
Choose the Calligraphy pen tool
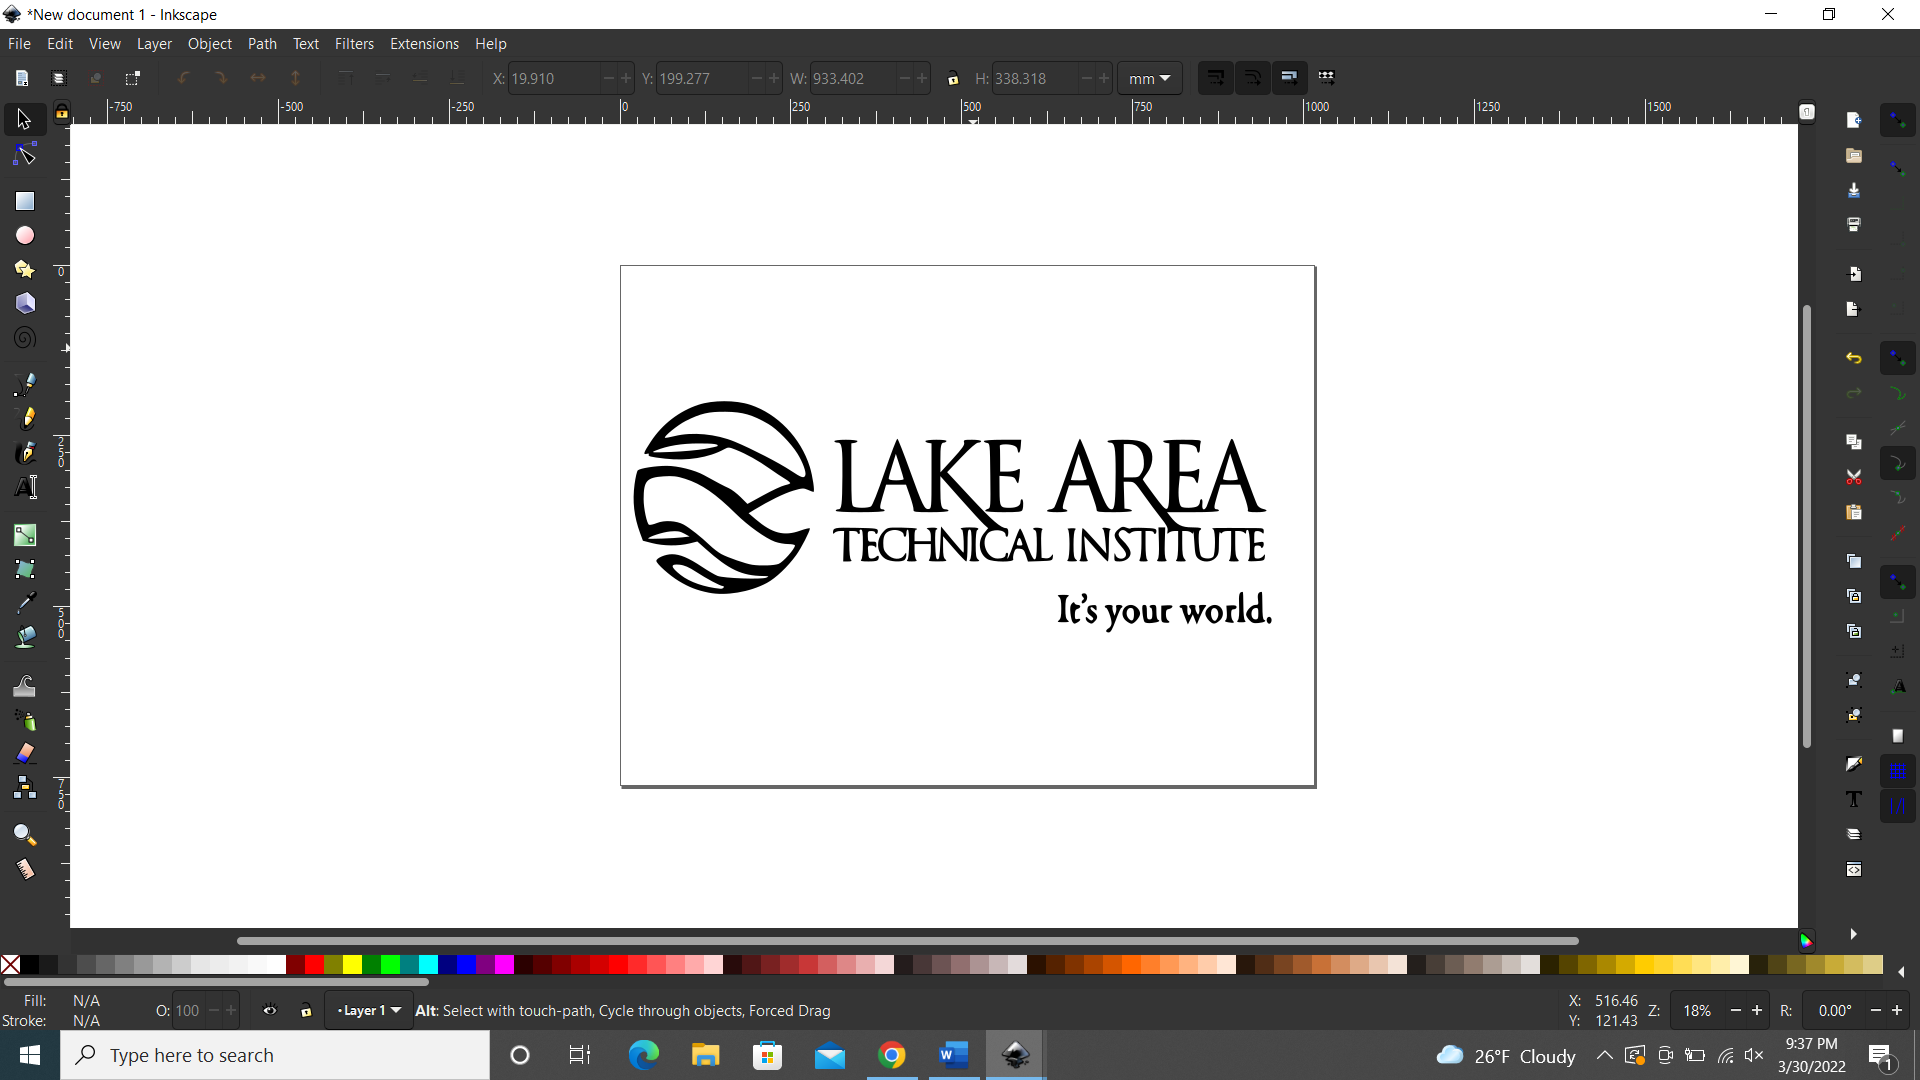coord(23,452)
